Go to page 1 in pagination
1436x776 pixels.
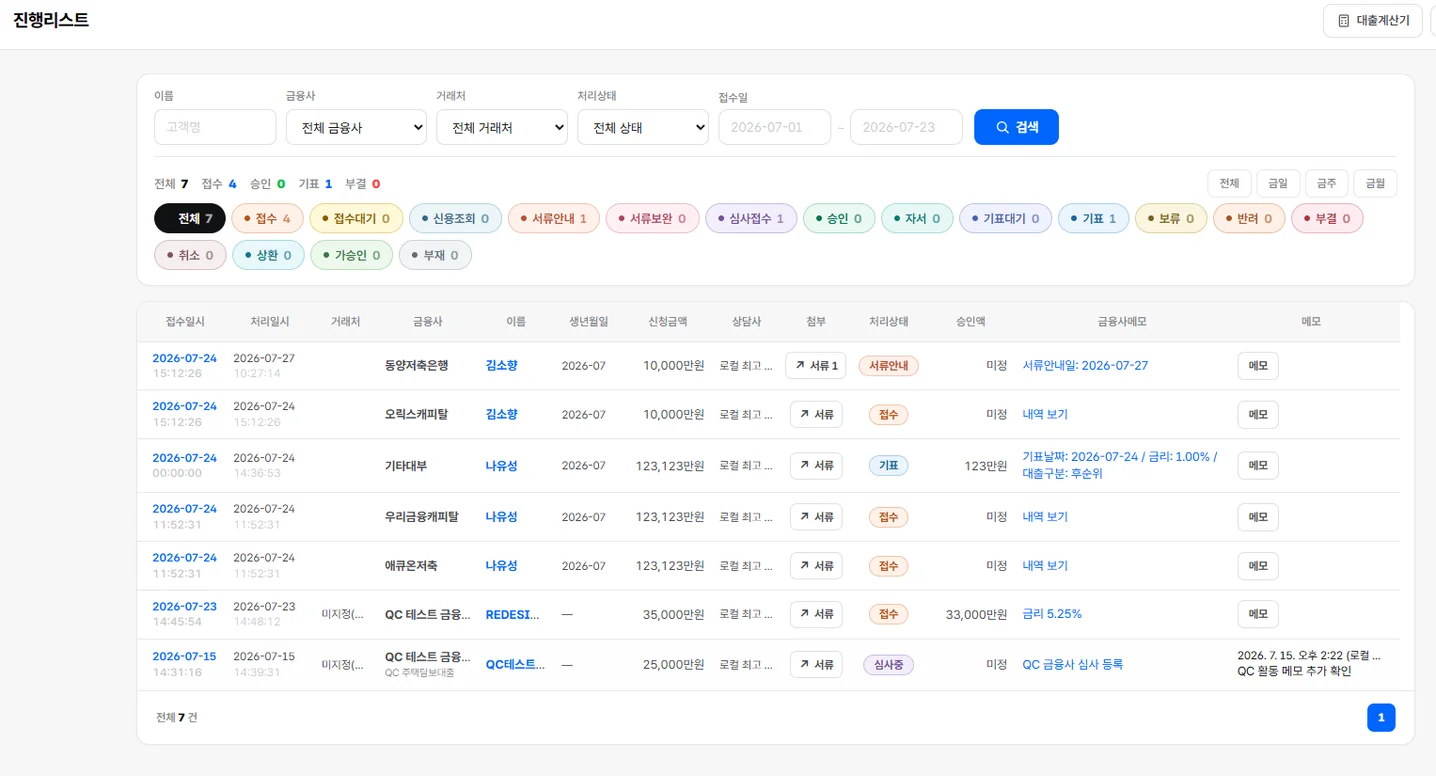pos(1381,717)
